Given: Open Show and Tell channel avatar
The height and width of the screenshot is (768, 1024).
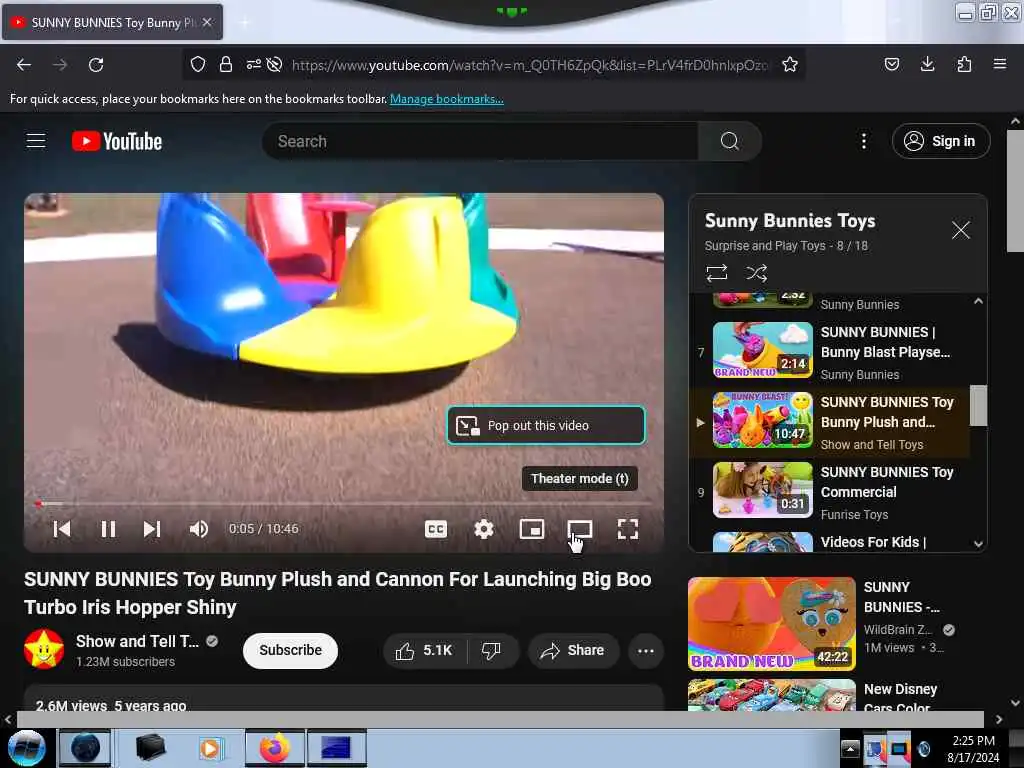Looking at the screenshot, I should [x=44, y=650].
